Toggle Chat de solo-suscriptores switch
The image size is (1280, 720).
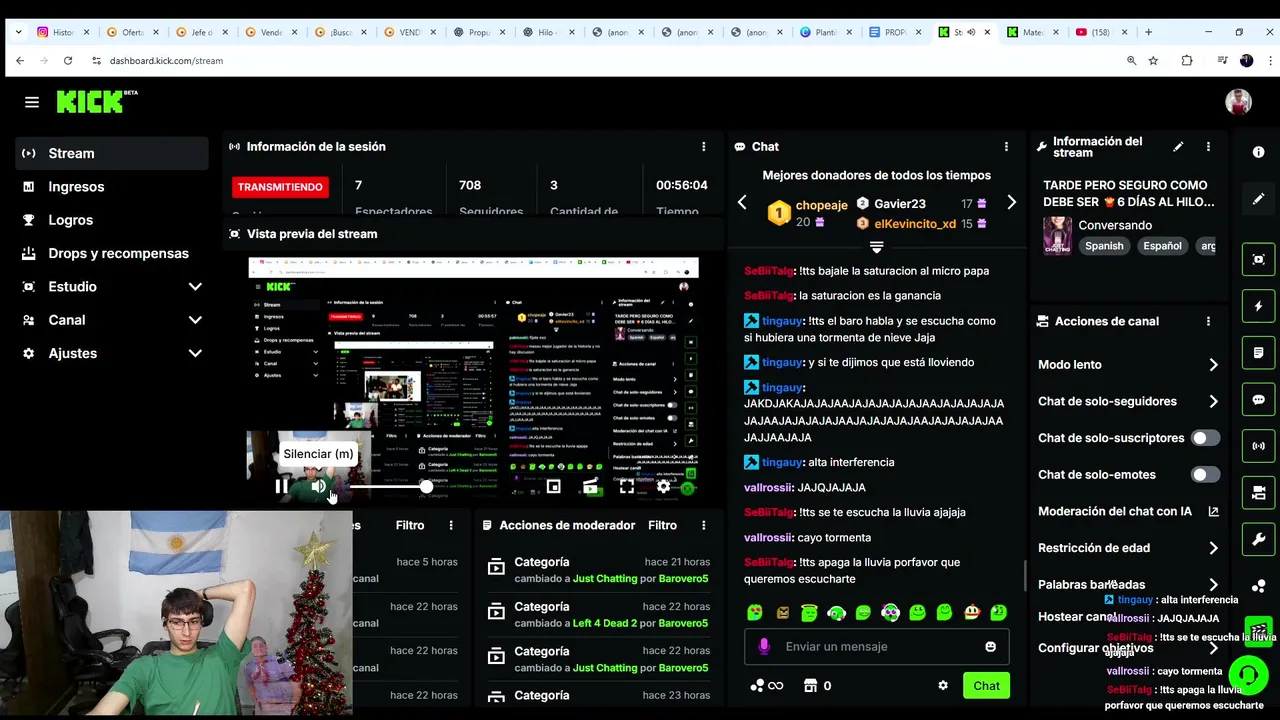(x=1204, y=438)
